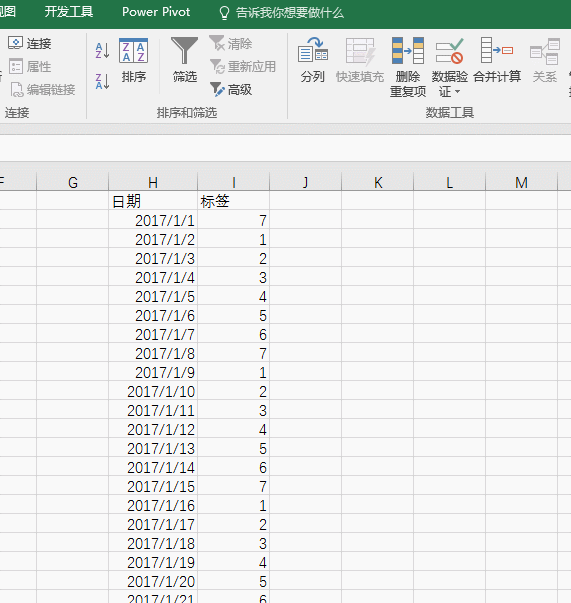This screenshot has height=603, width=571.
Task: Select the cell 2017/1/13
Action: click(x=153, y=448)
